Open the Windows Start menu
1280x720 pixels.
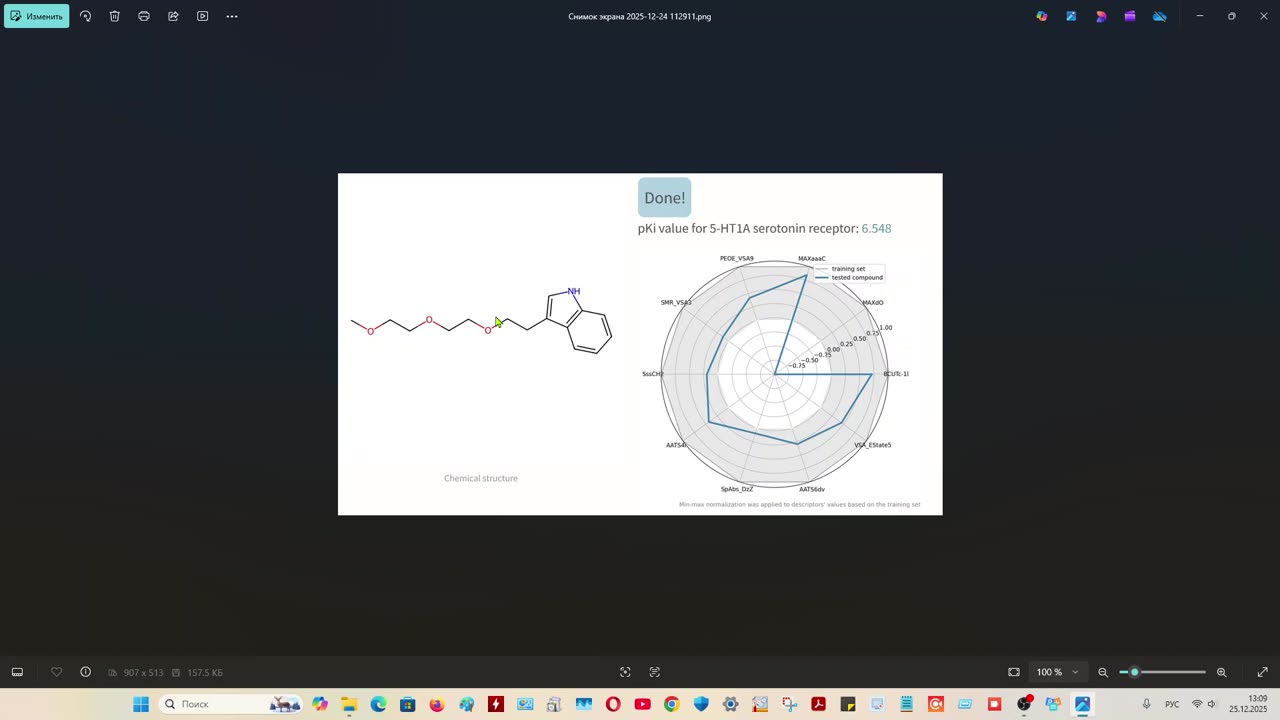141,704
